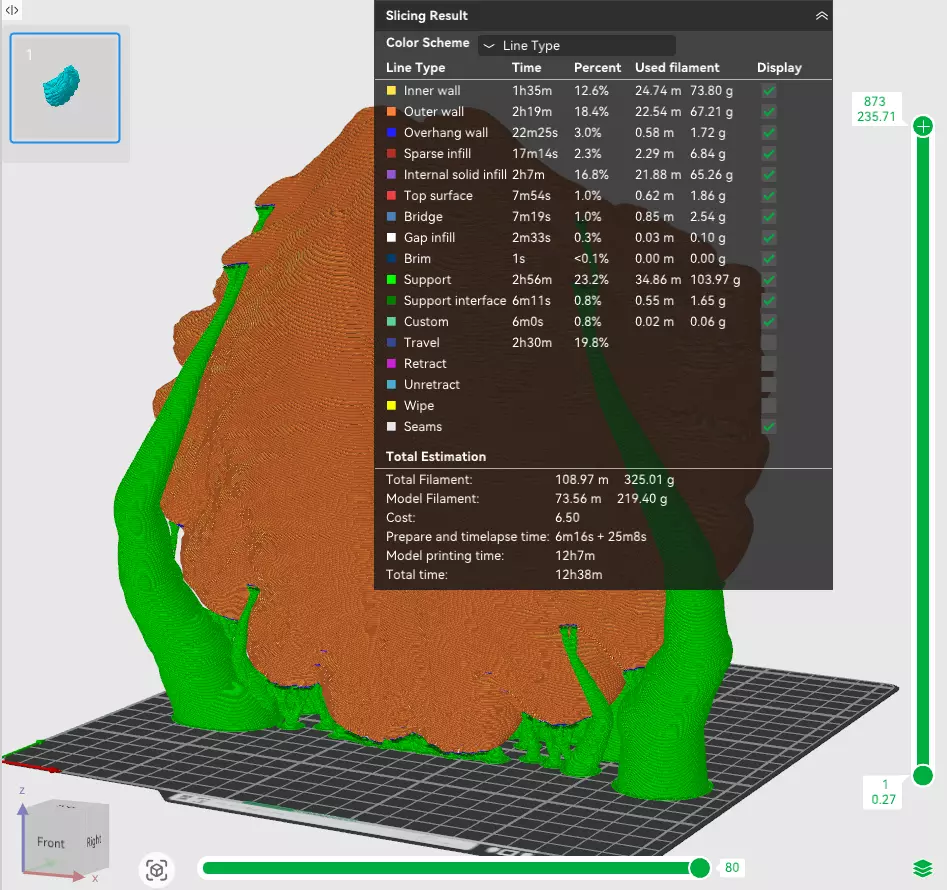The width and height of the screenshot is (947, 890).
Task: Click the horizontal move slider handle
Action: pos(699,868)
